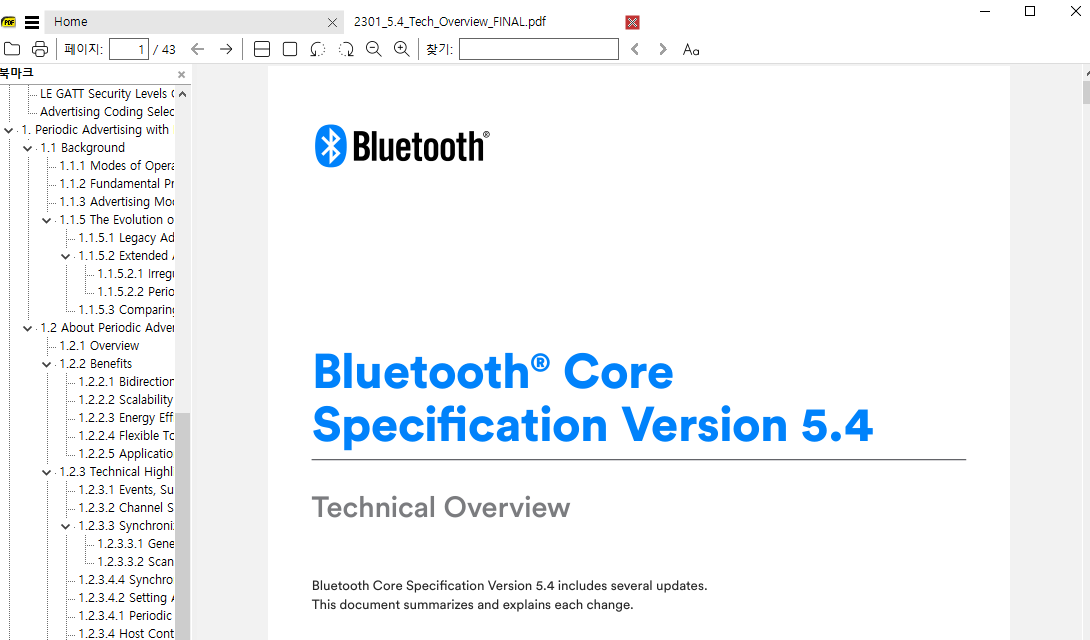
Task: Click the search text field
Action: coord(539,49)
